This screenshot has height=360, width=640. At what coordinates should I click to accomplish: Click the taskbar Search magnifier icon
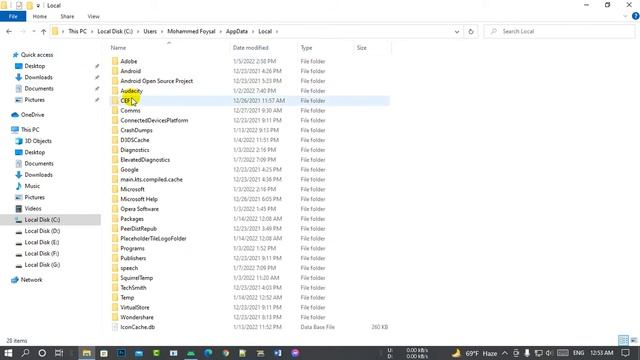[25, 353]
